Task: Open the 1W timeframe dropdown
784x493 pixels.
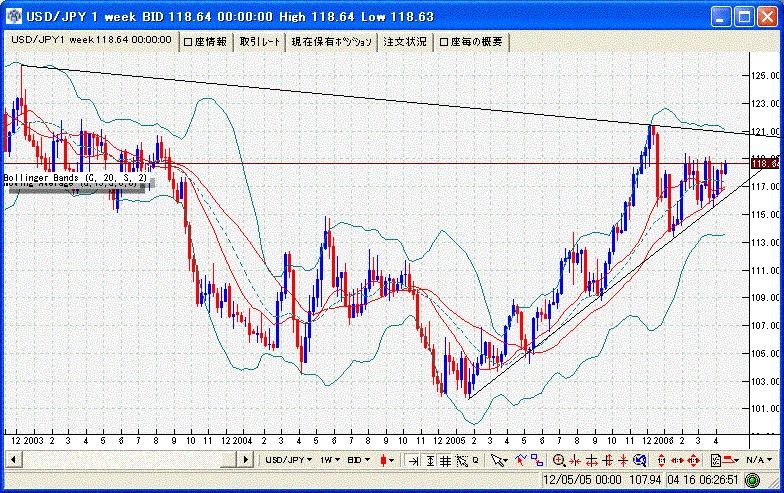Action: coord(329,460)
